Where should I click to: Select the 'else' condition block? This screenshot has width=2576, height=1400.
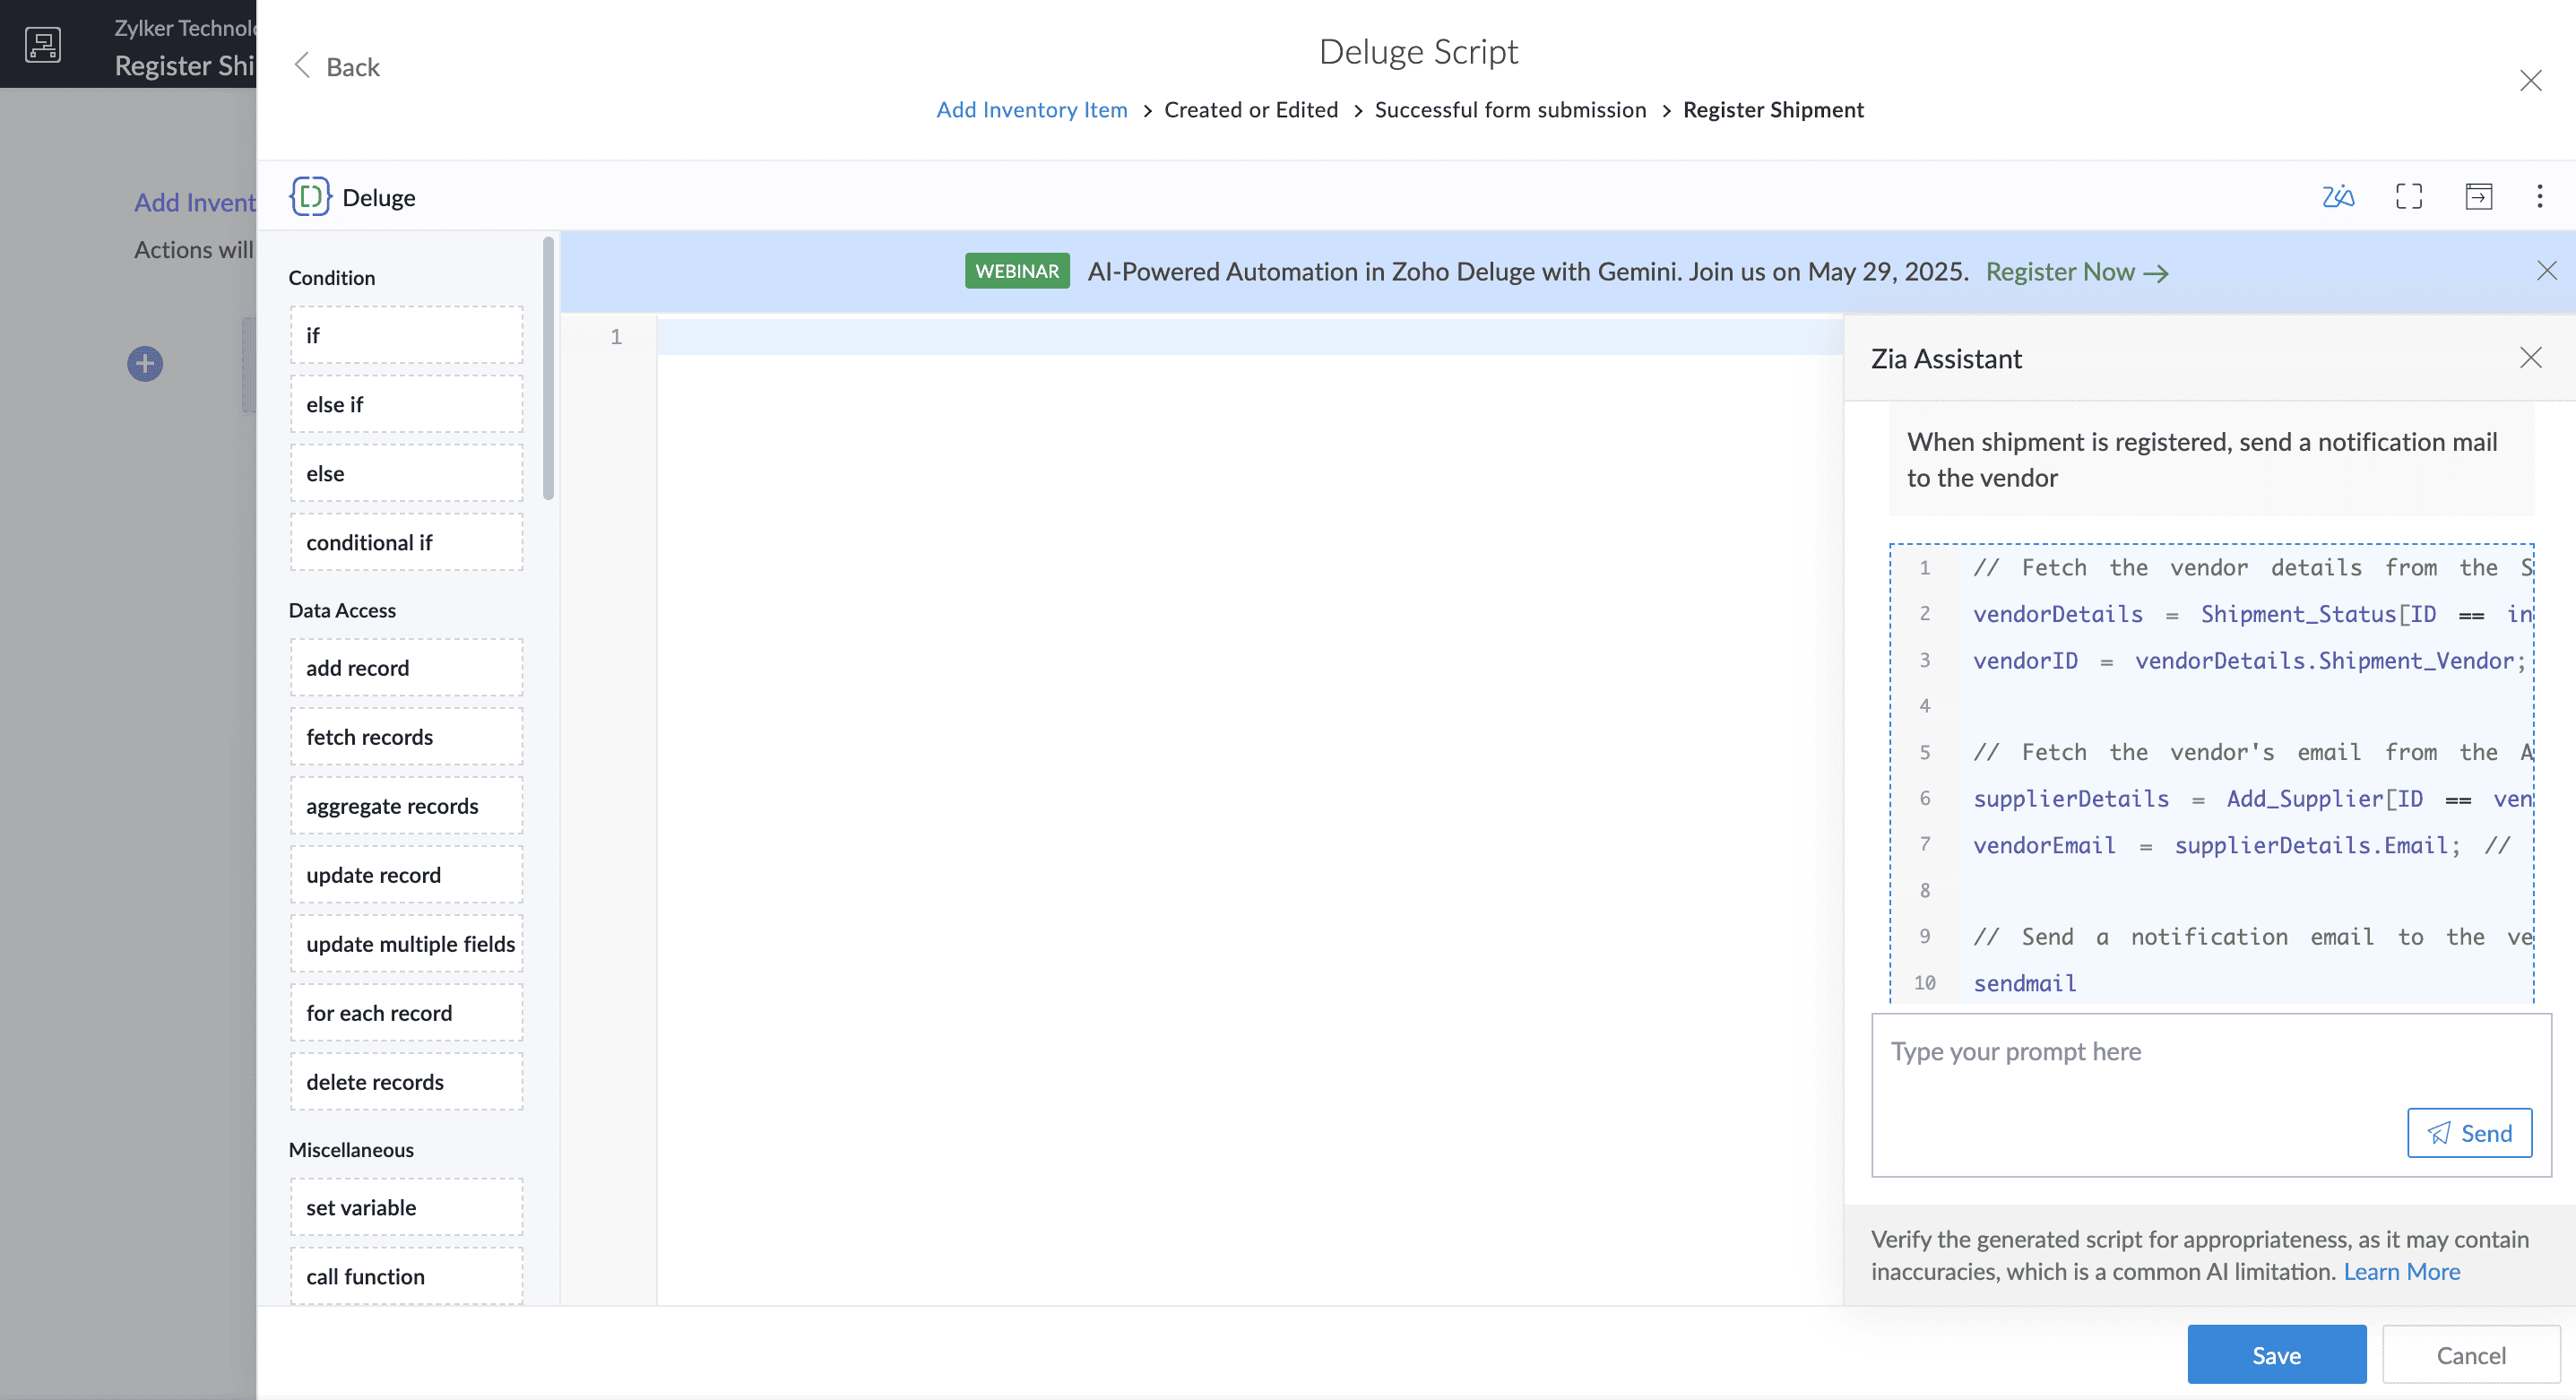point(406,473)
